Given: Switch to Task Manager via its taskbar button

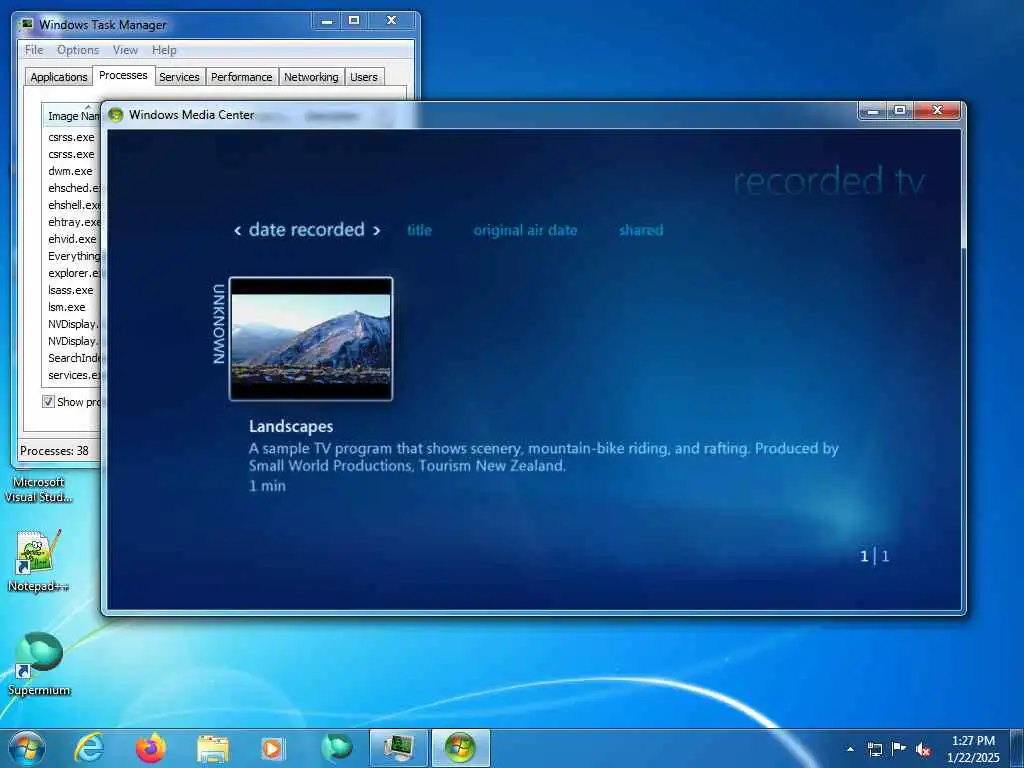Looking at the screenshot, I should click(398, 748).
